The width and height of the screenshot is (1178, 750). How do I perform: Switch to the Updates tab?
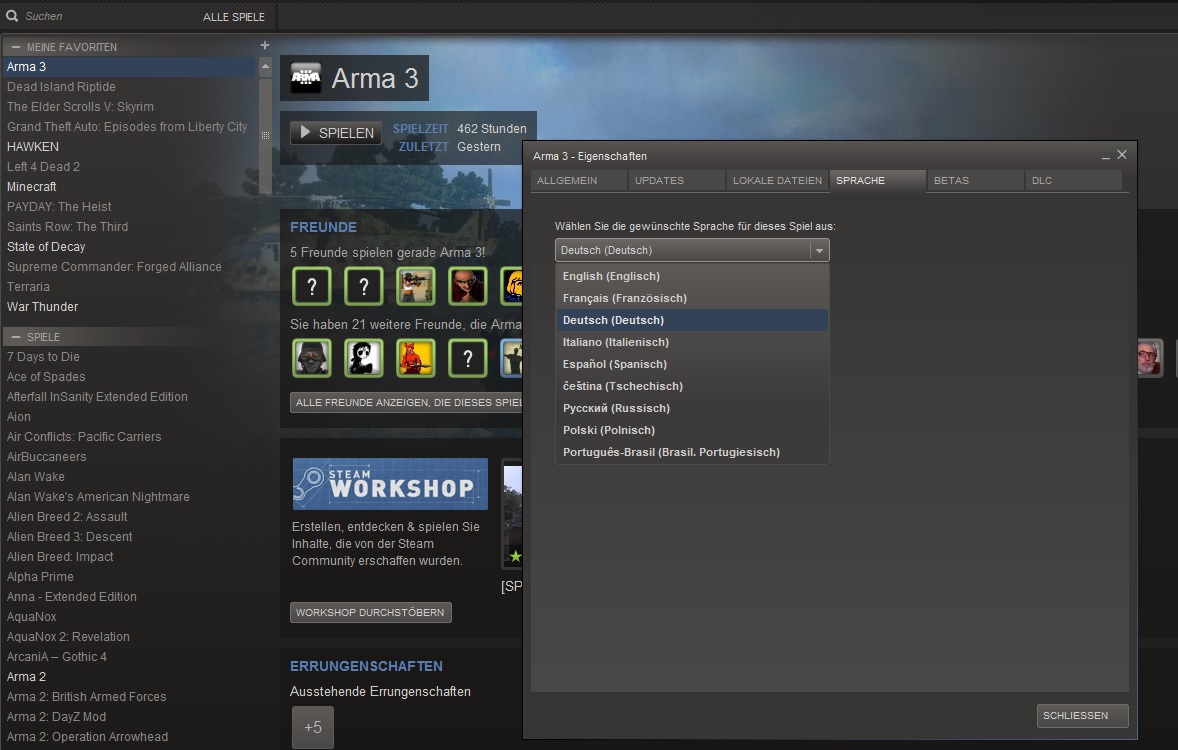click(677, 180)
